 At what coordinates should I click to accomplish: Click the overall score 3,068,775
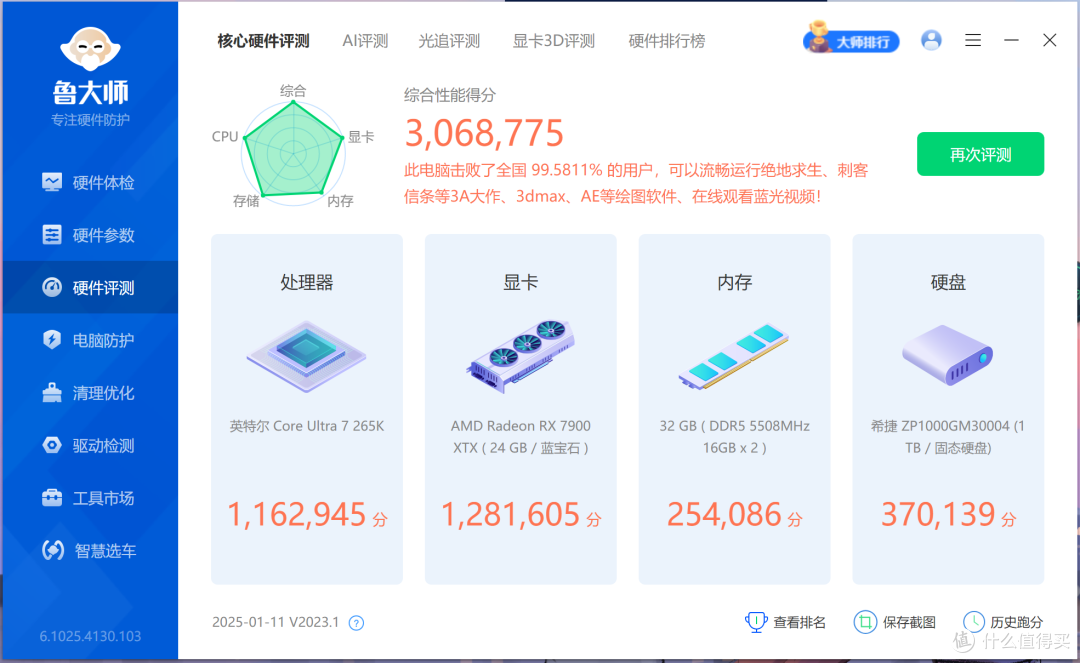tap(484, 133)
